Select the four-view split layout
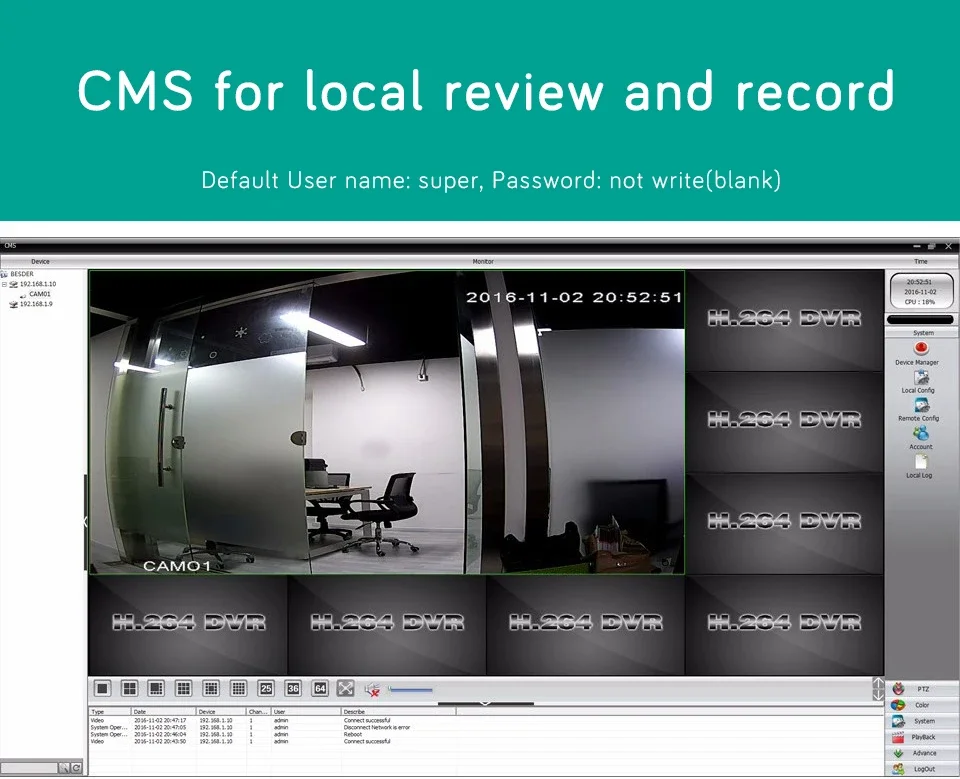Screen dimensions: 960x779 [x=129, y=688]
